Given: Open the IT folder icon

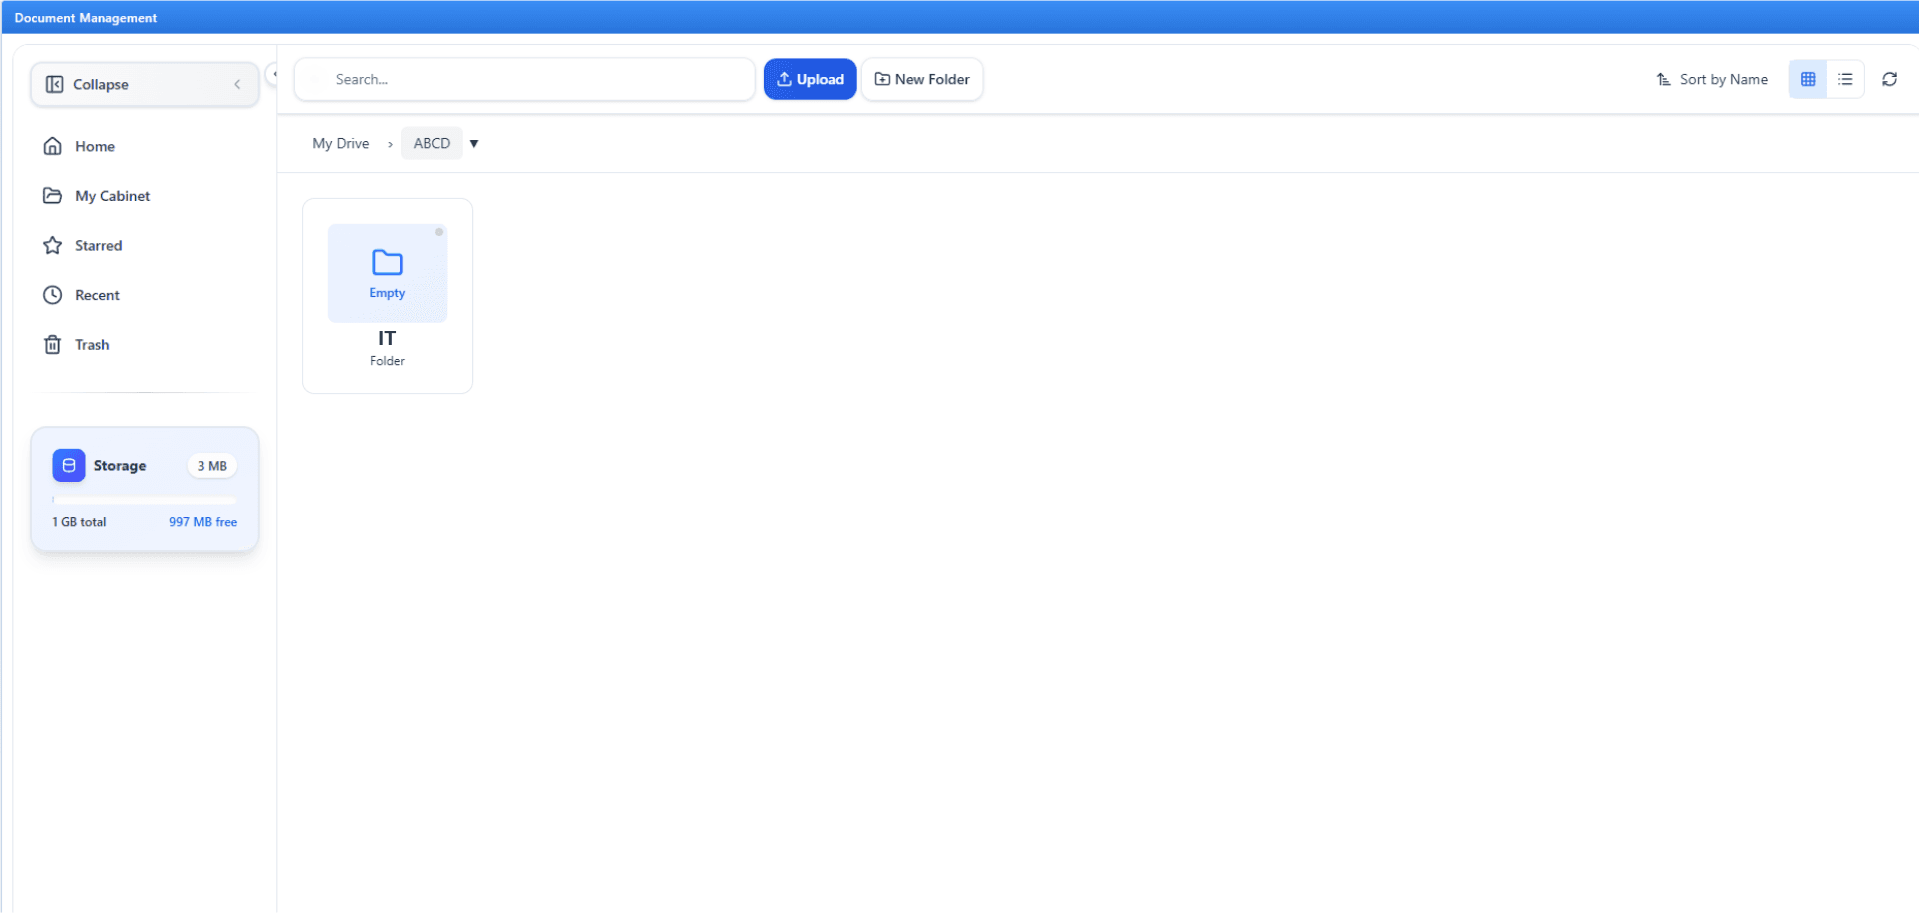Looking at the screenshot, I should pos(387,263).
